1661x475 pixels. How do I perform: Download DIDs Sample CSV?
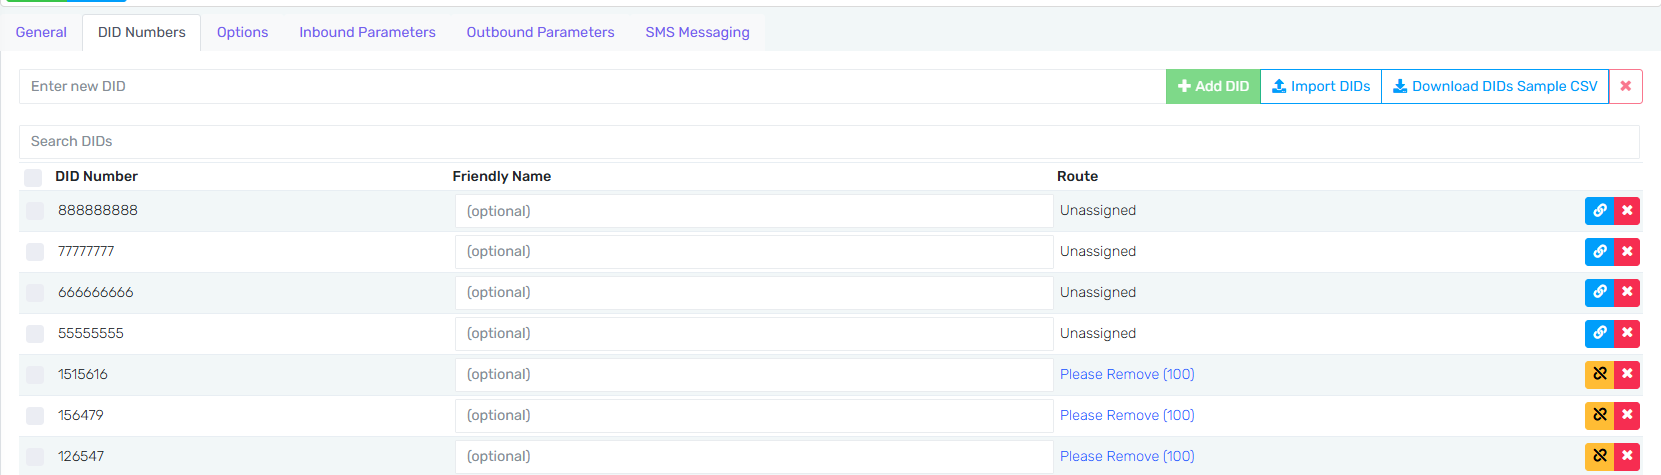1495,86
